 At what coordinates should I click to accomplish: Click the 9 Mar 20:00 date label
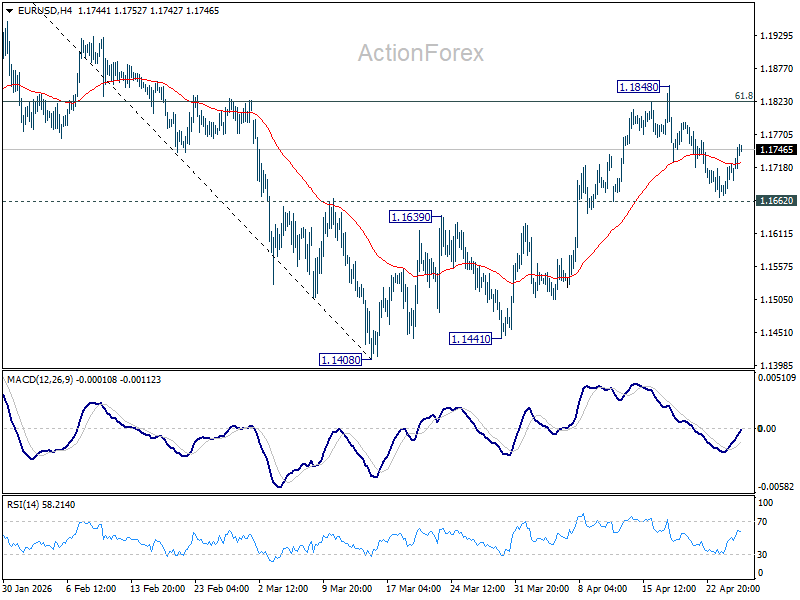[345, 589]
